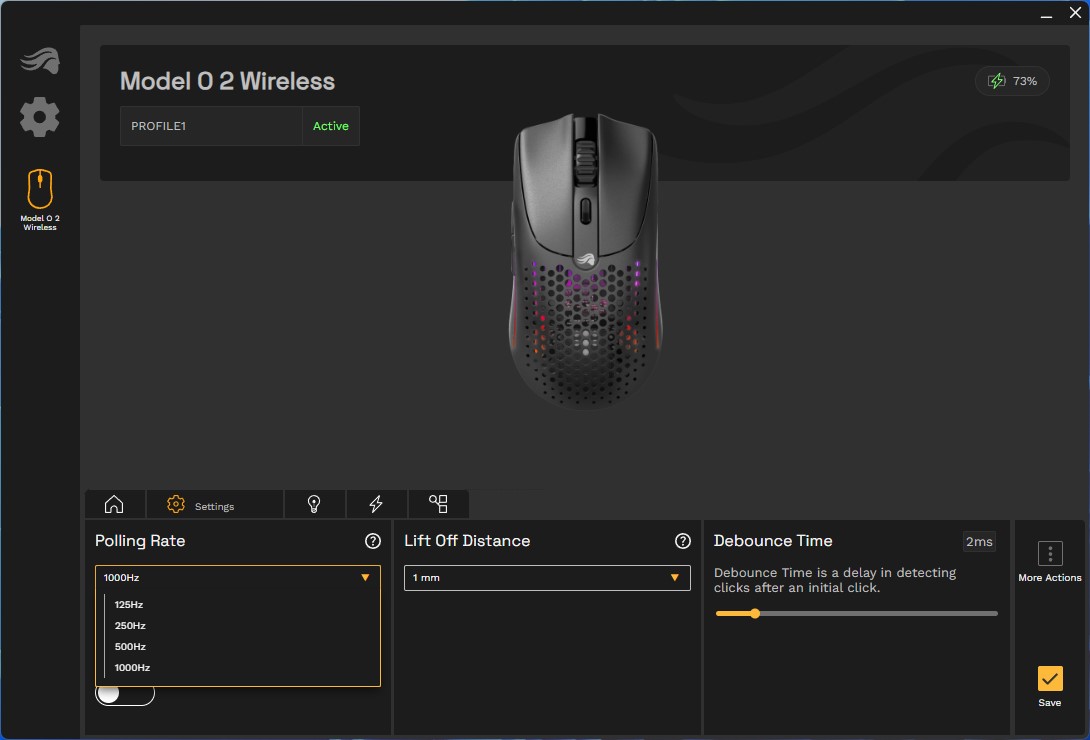Open the key binding tab icon

438,505
